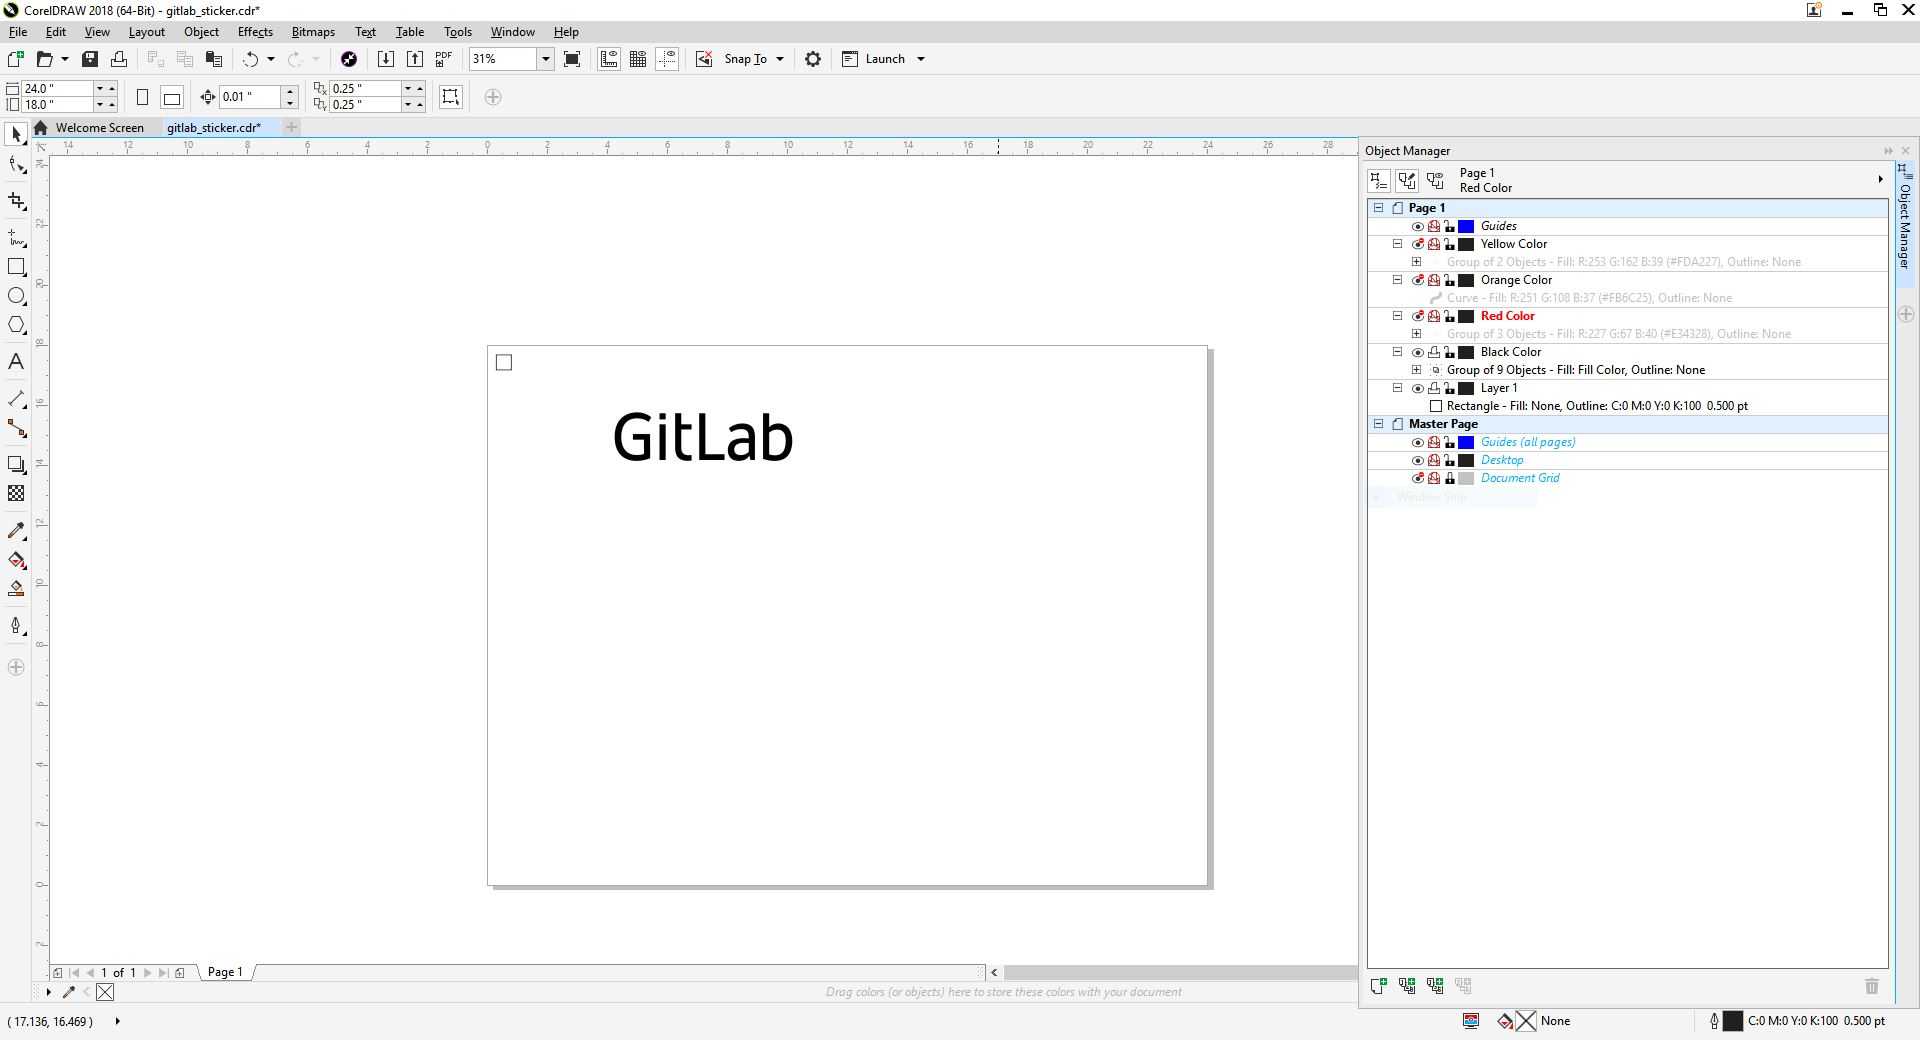Click the Import icon

point(385,59)
